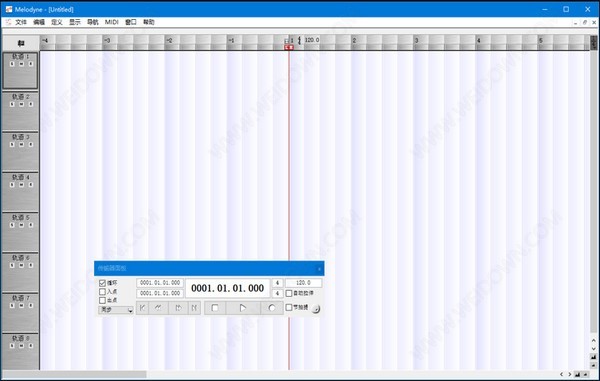Toggle the S button on track 轨道 7
The width and height of the screenshot is (600, 381).
[12, 305]
